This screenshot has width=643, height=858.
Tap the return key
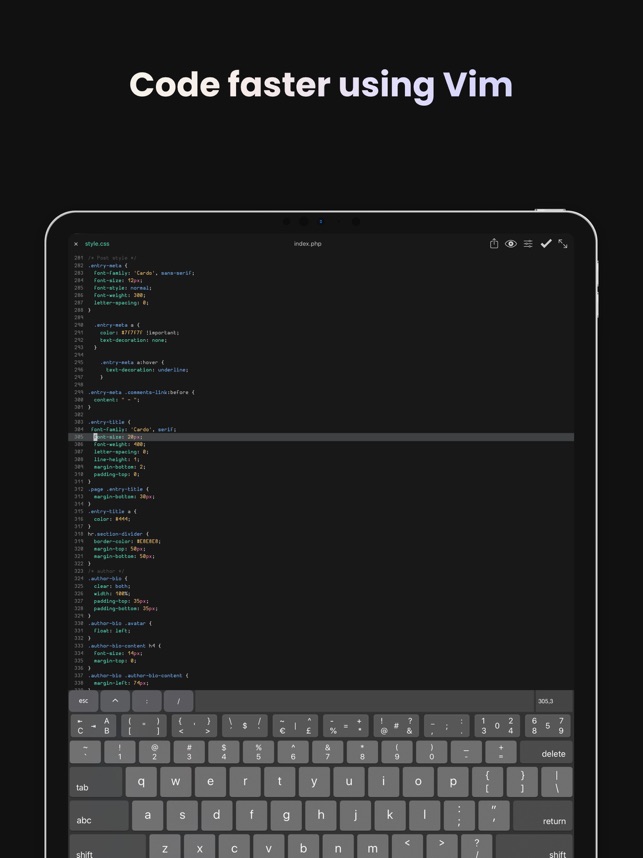543,815
